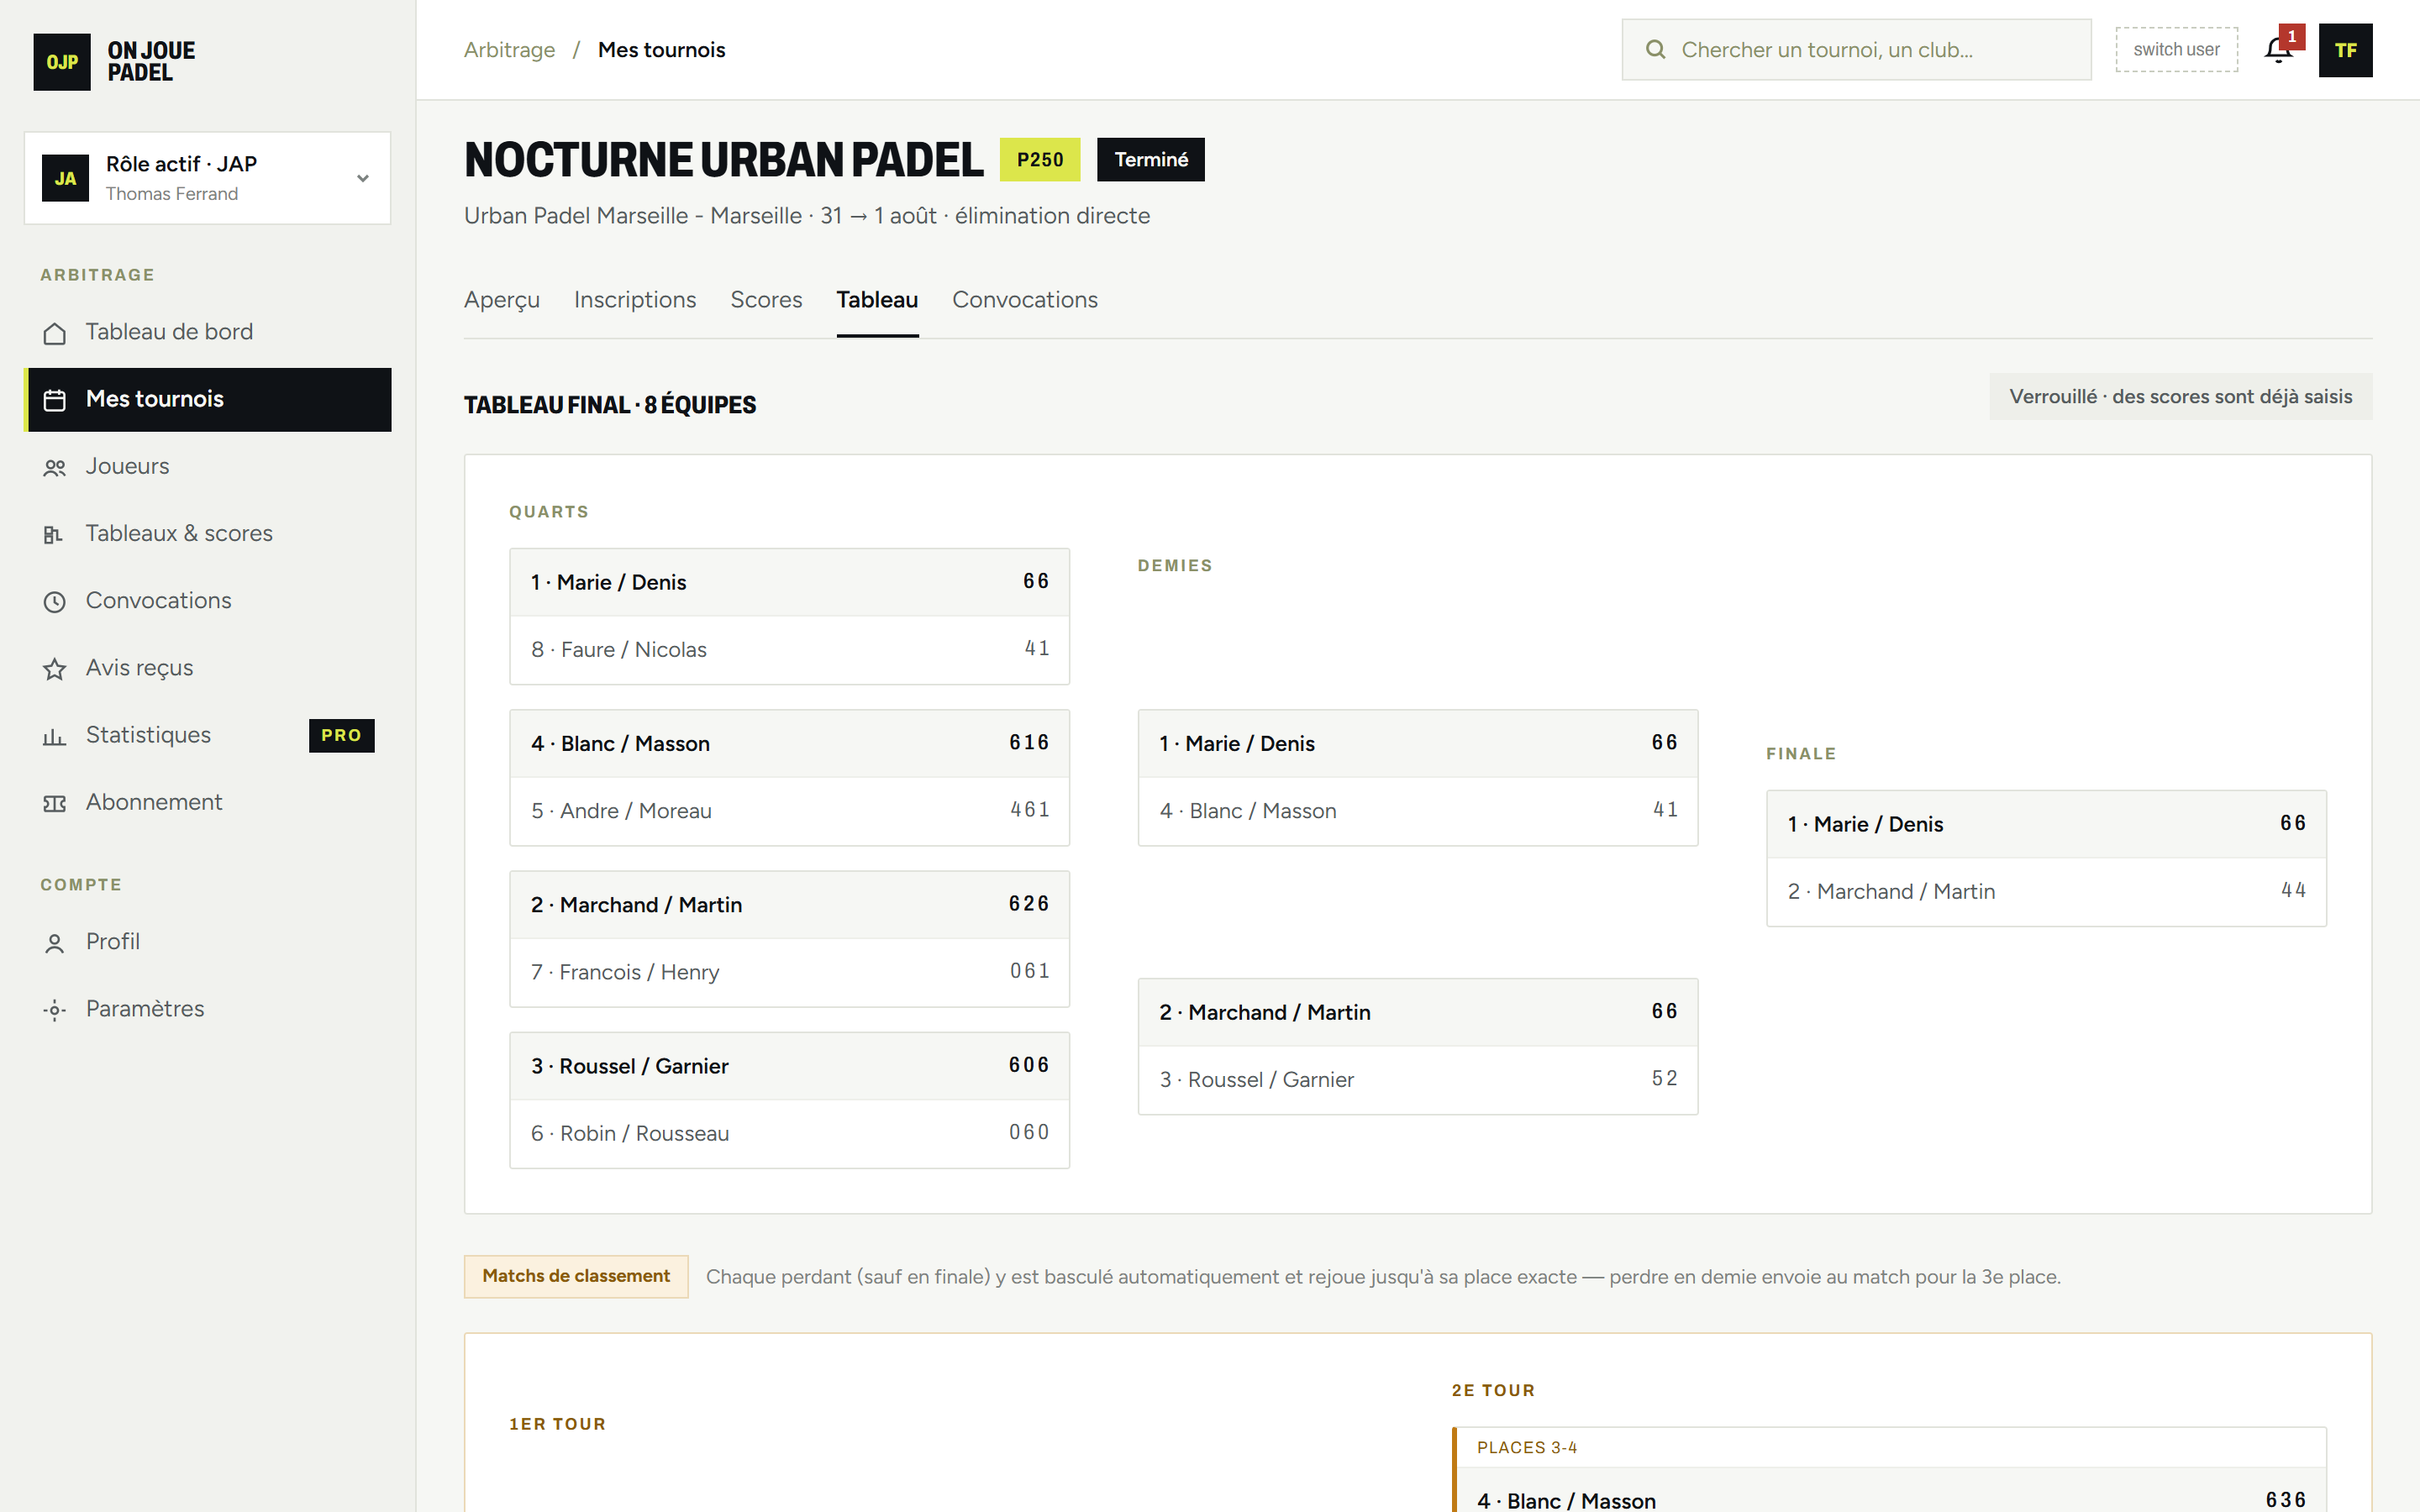Open the notifications bell
This screenshot has width=2420, height=1512.
pos(2279,50)
